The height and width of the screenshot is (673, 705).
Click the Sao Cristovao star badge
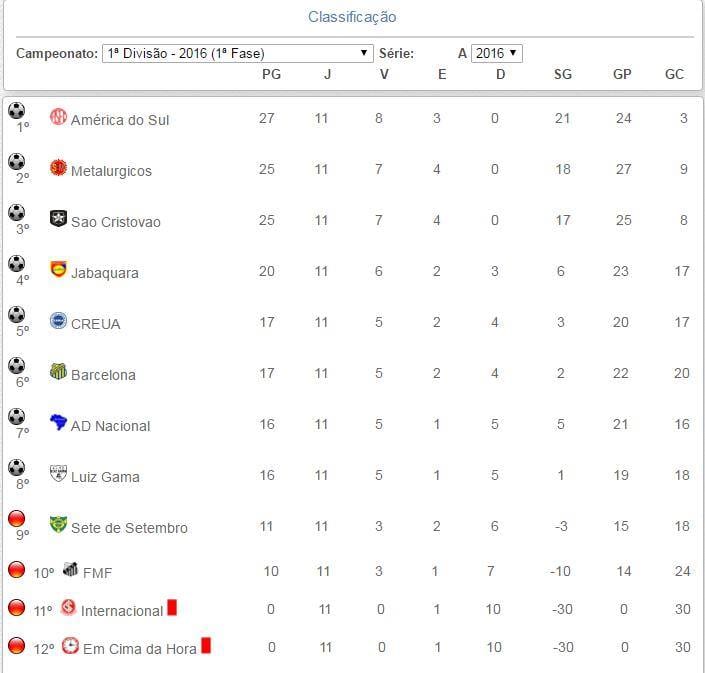point(58,219)
